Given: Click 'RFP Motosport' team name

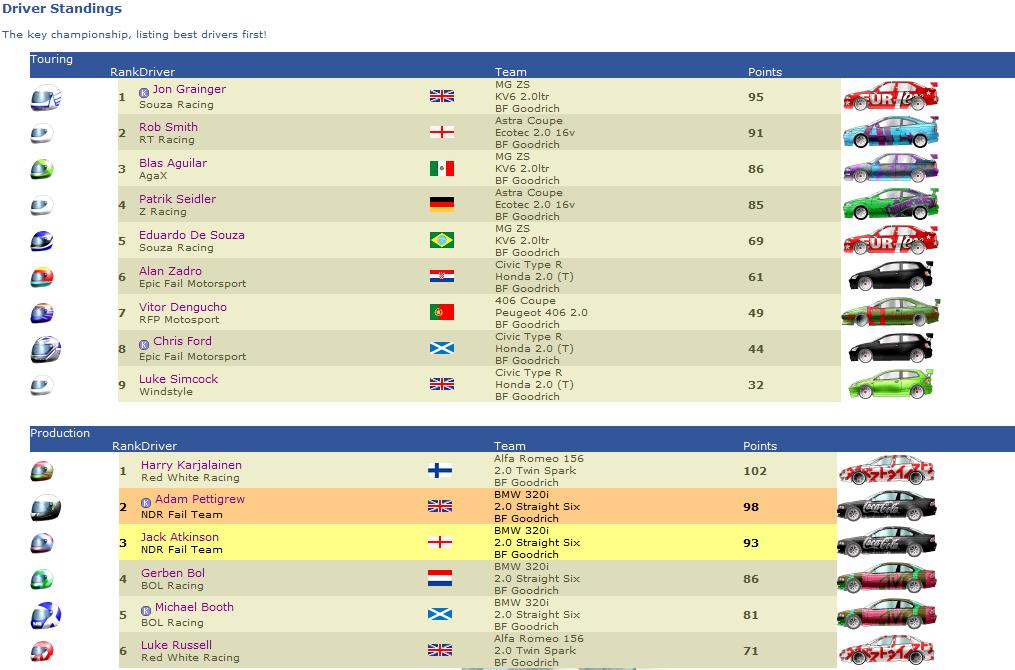Looking at the screenshot, I should coord(179,320).
